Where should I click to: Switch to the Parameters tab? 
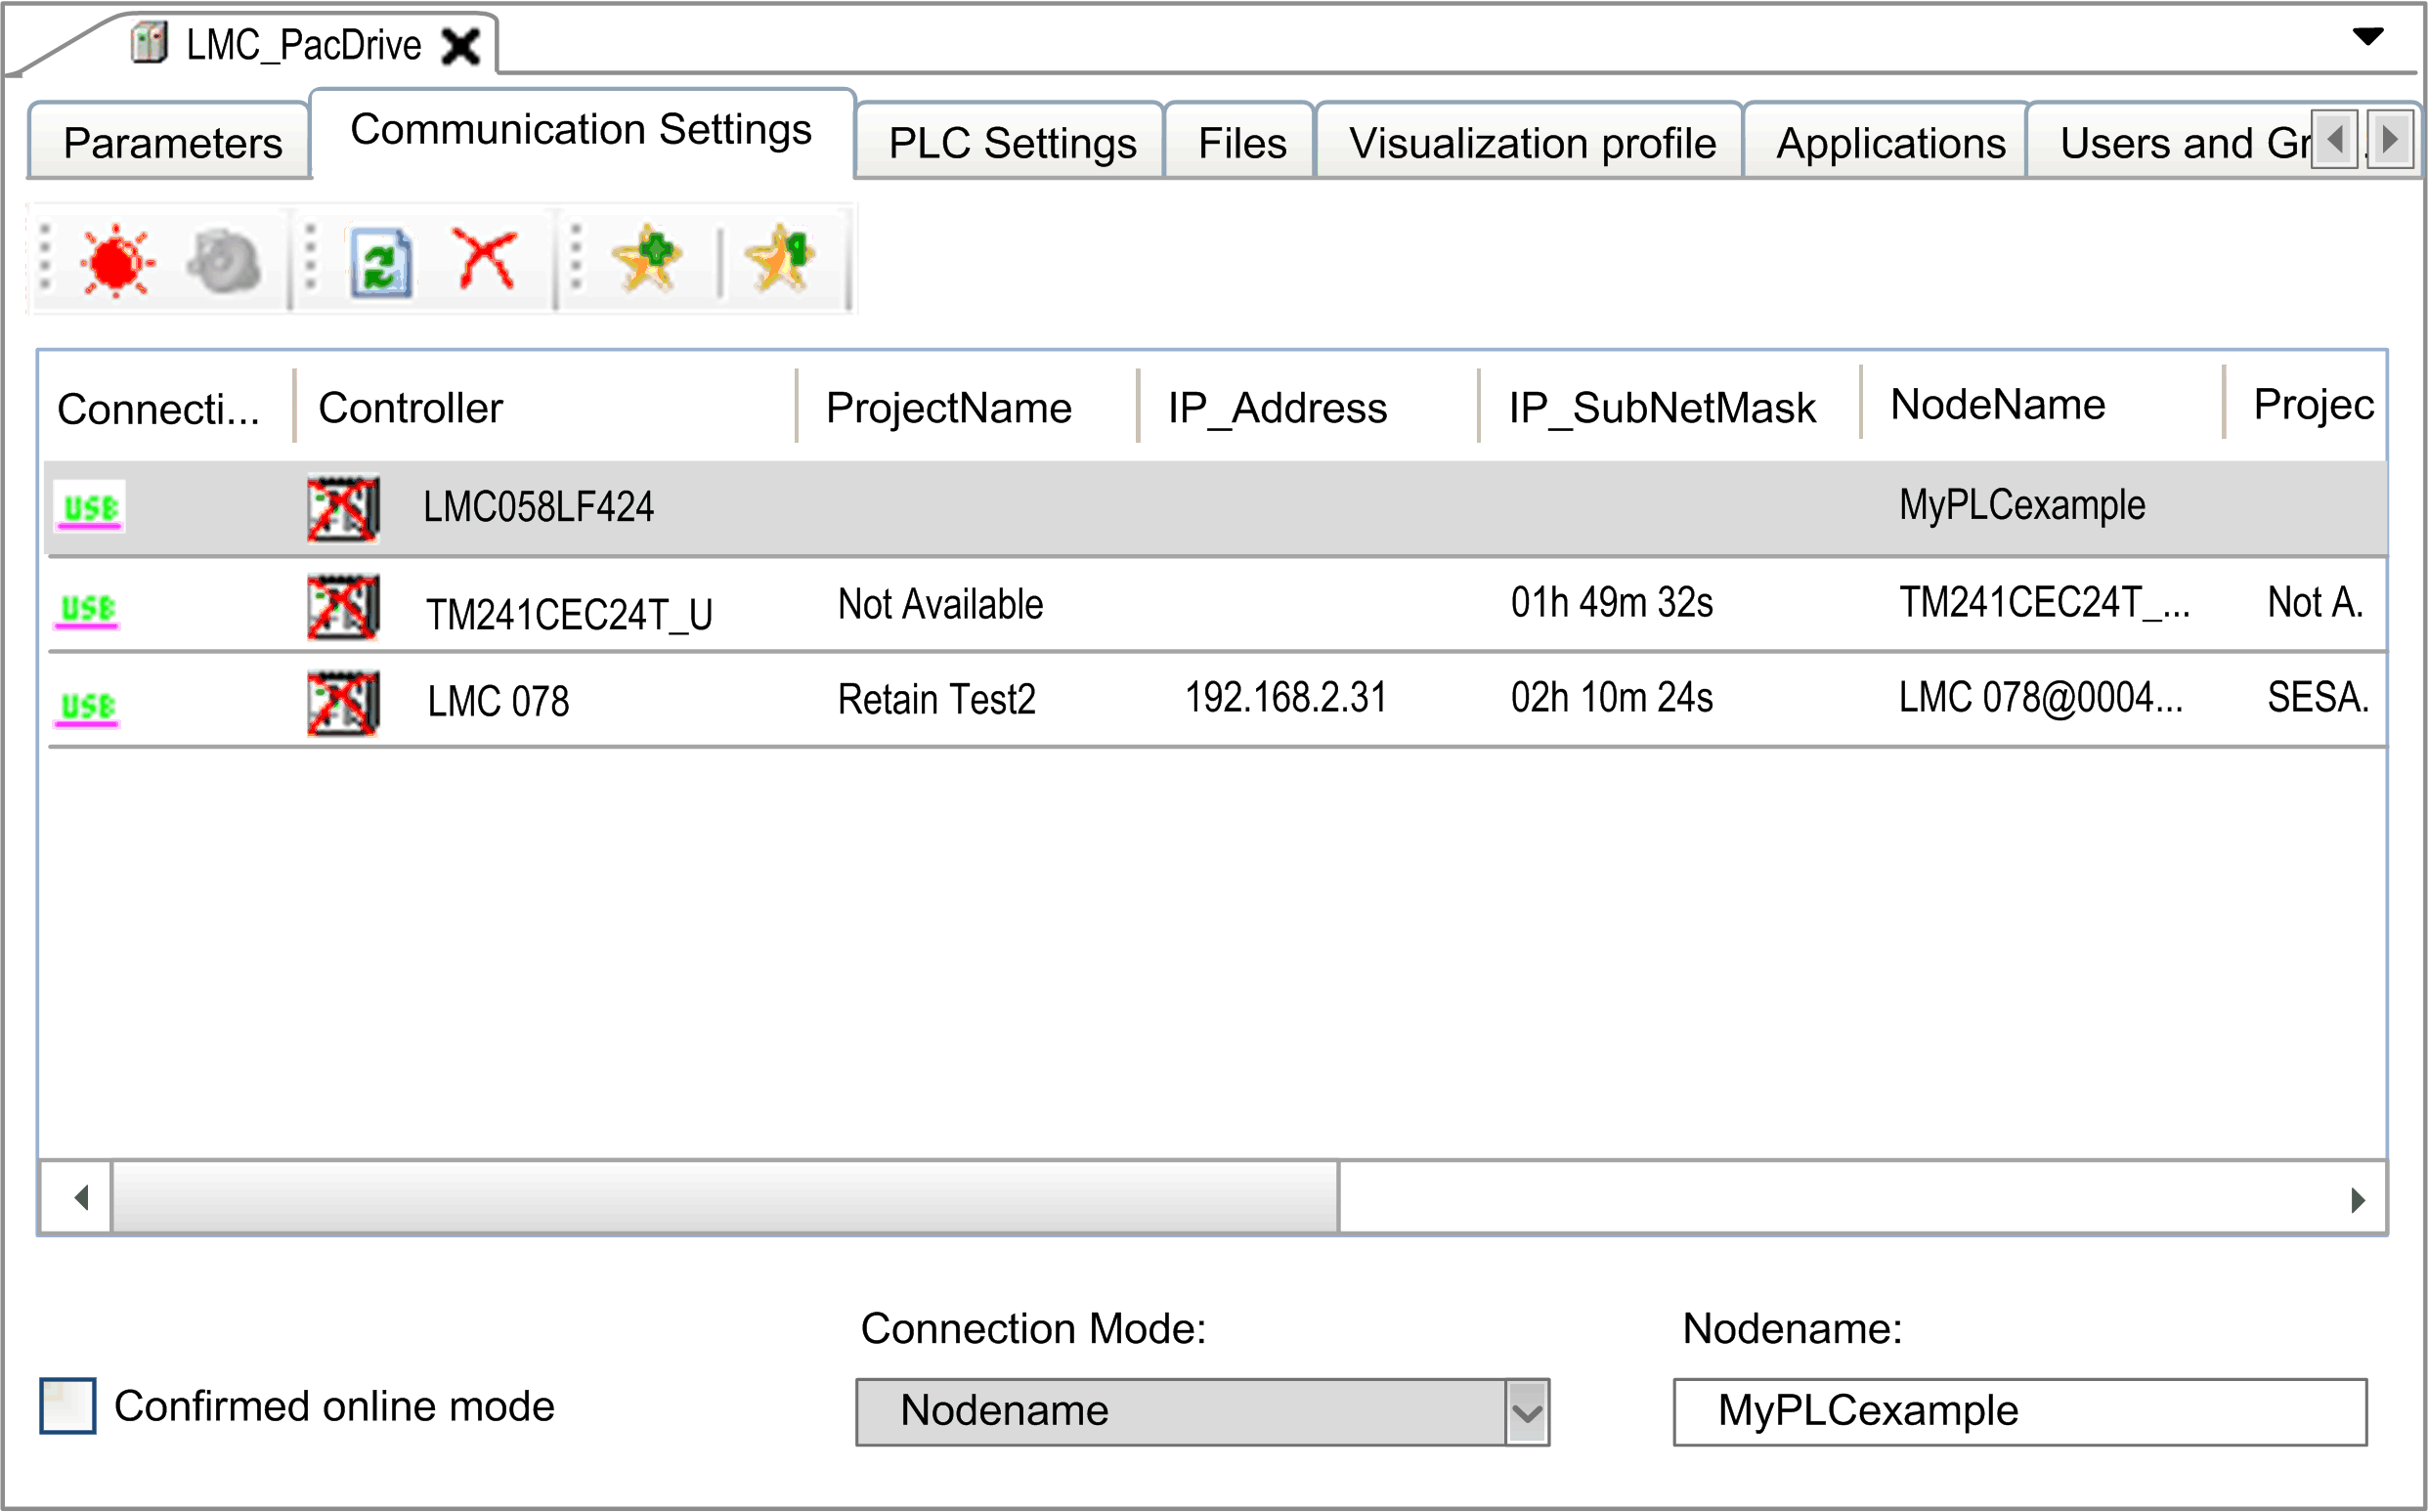pyautogui.click(x=172, y=142)
